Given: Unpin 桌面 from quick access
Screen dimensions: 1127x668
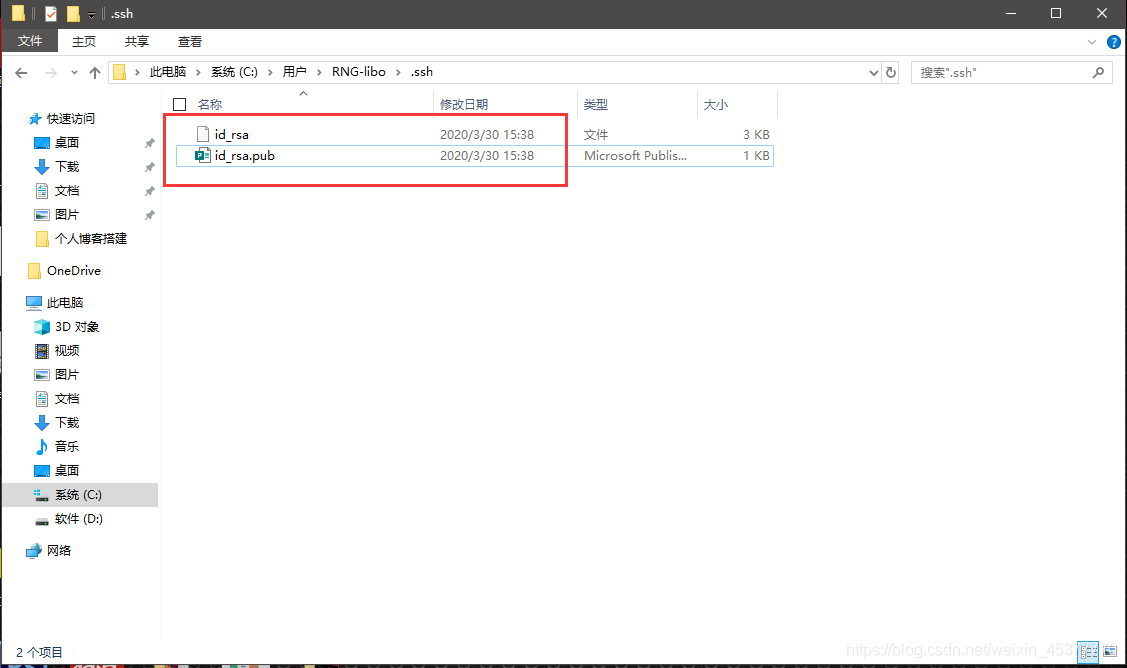Looking at the screenshot, I should pyautogui.click(x=150, y=143).
